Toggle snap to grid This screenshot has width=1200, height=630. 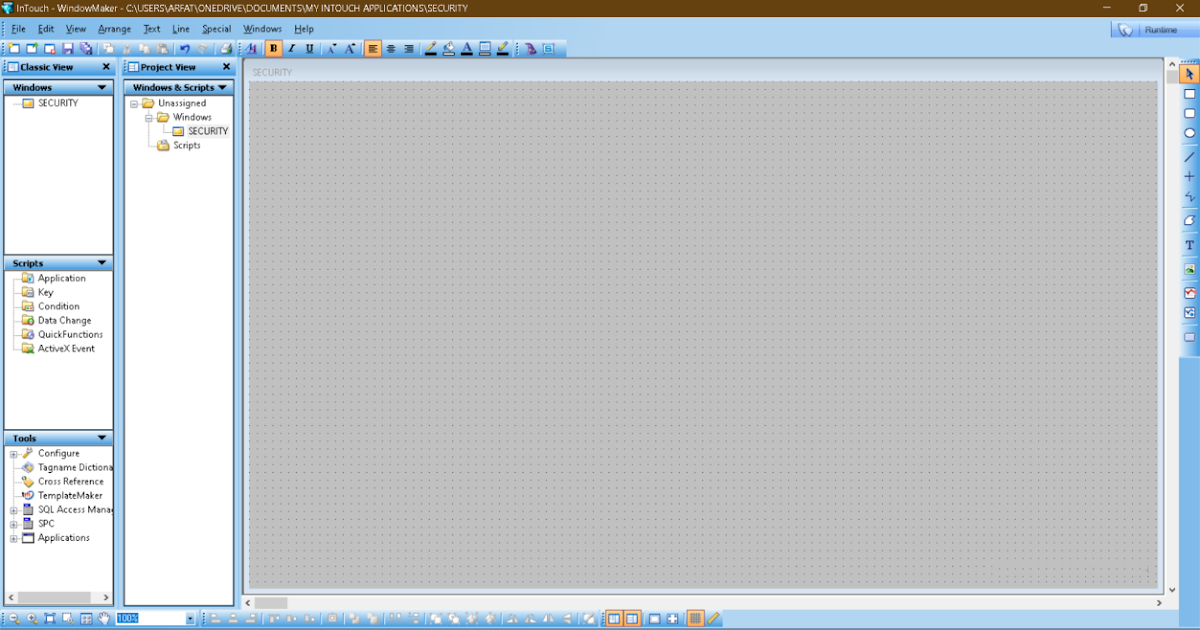pyautogui.click(x=696, y=618)
